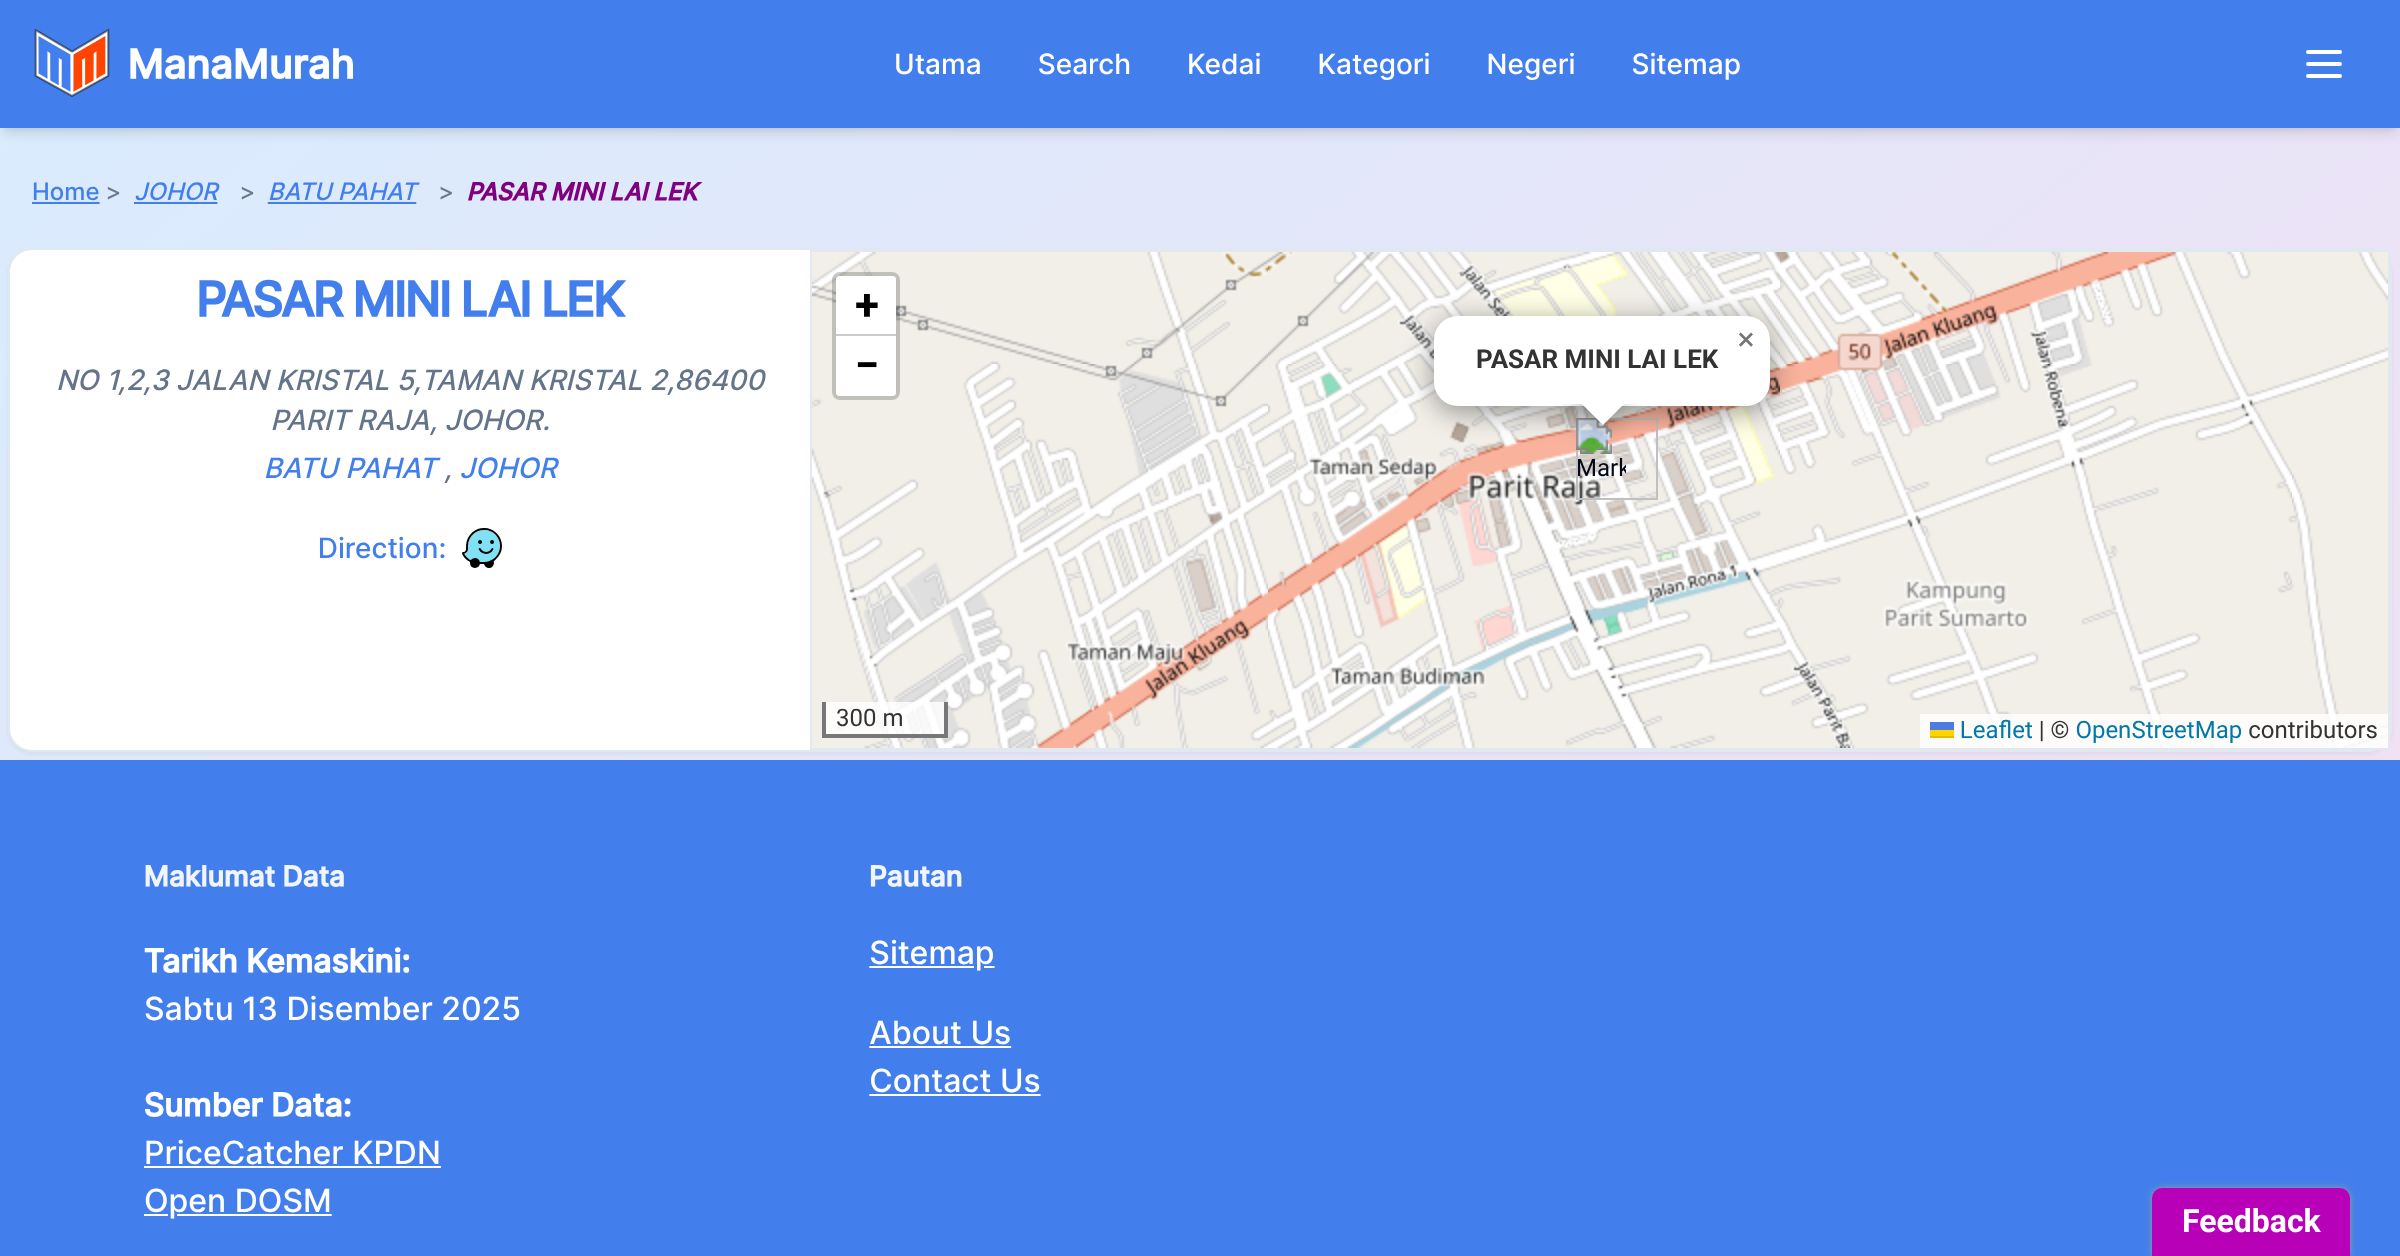Open Waze directions icon
The height and width of the screenshot is (1256, 2400).
click(482, 548)
